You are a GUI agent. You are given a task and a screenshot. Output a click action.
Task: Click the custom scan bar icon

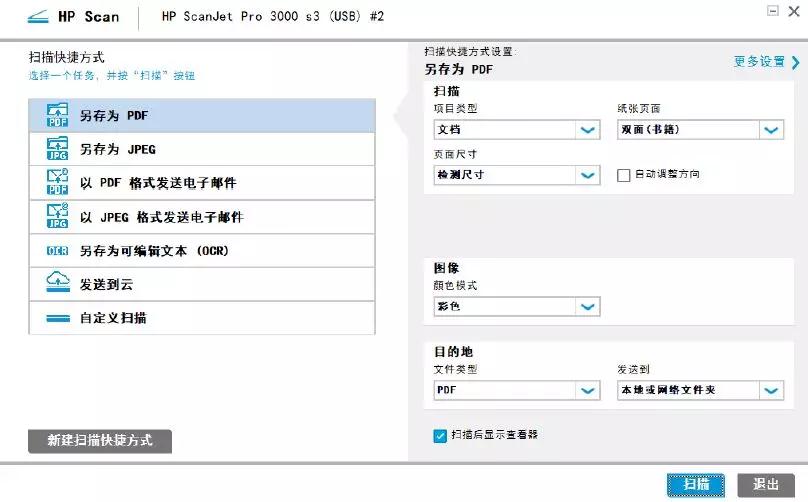point(58,319)
